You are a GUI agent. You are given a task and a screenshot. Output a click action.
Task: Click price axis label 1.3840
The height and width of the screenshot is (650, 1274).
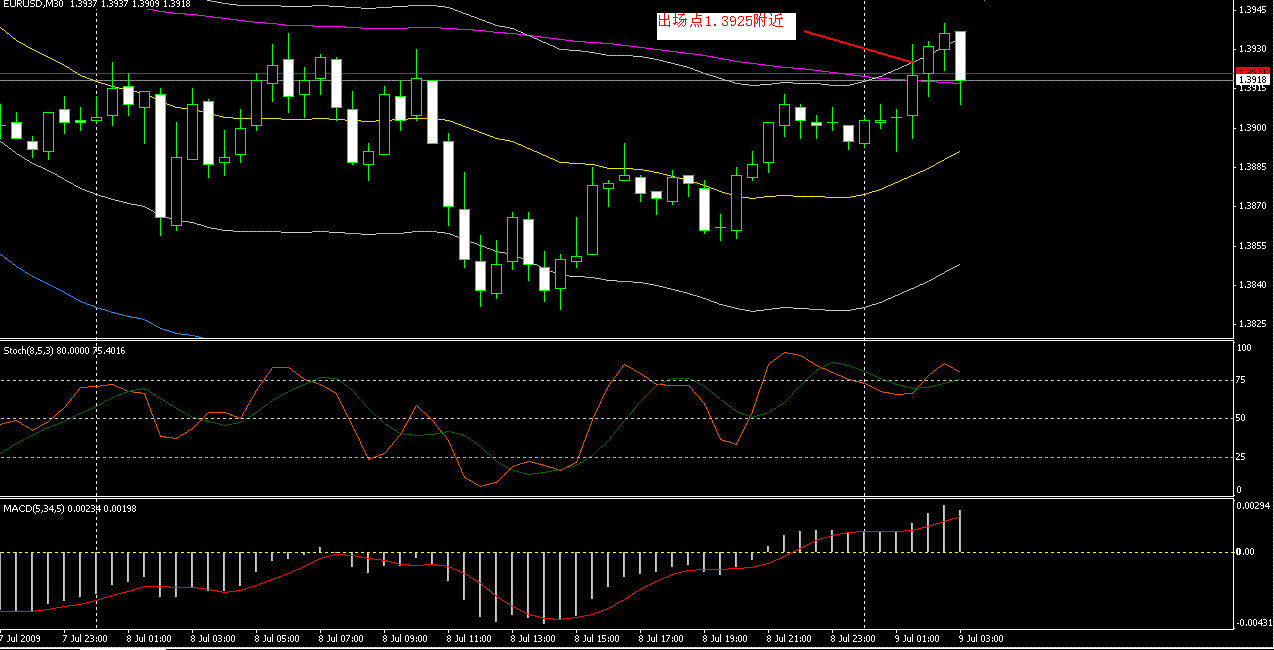pyautogui.click(x=1254, y=285)
